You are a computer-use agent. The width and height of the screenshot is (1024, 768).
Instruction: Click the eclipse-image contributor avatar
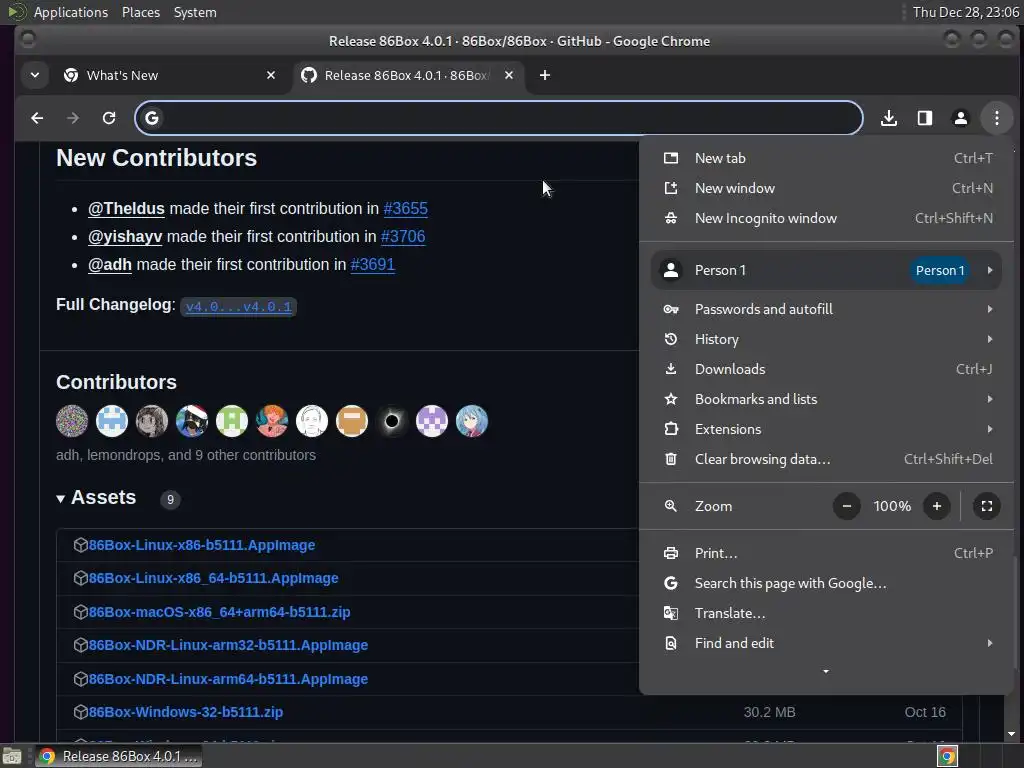click(x=392, y=421)
